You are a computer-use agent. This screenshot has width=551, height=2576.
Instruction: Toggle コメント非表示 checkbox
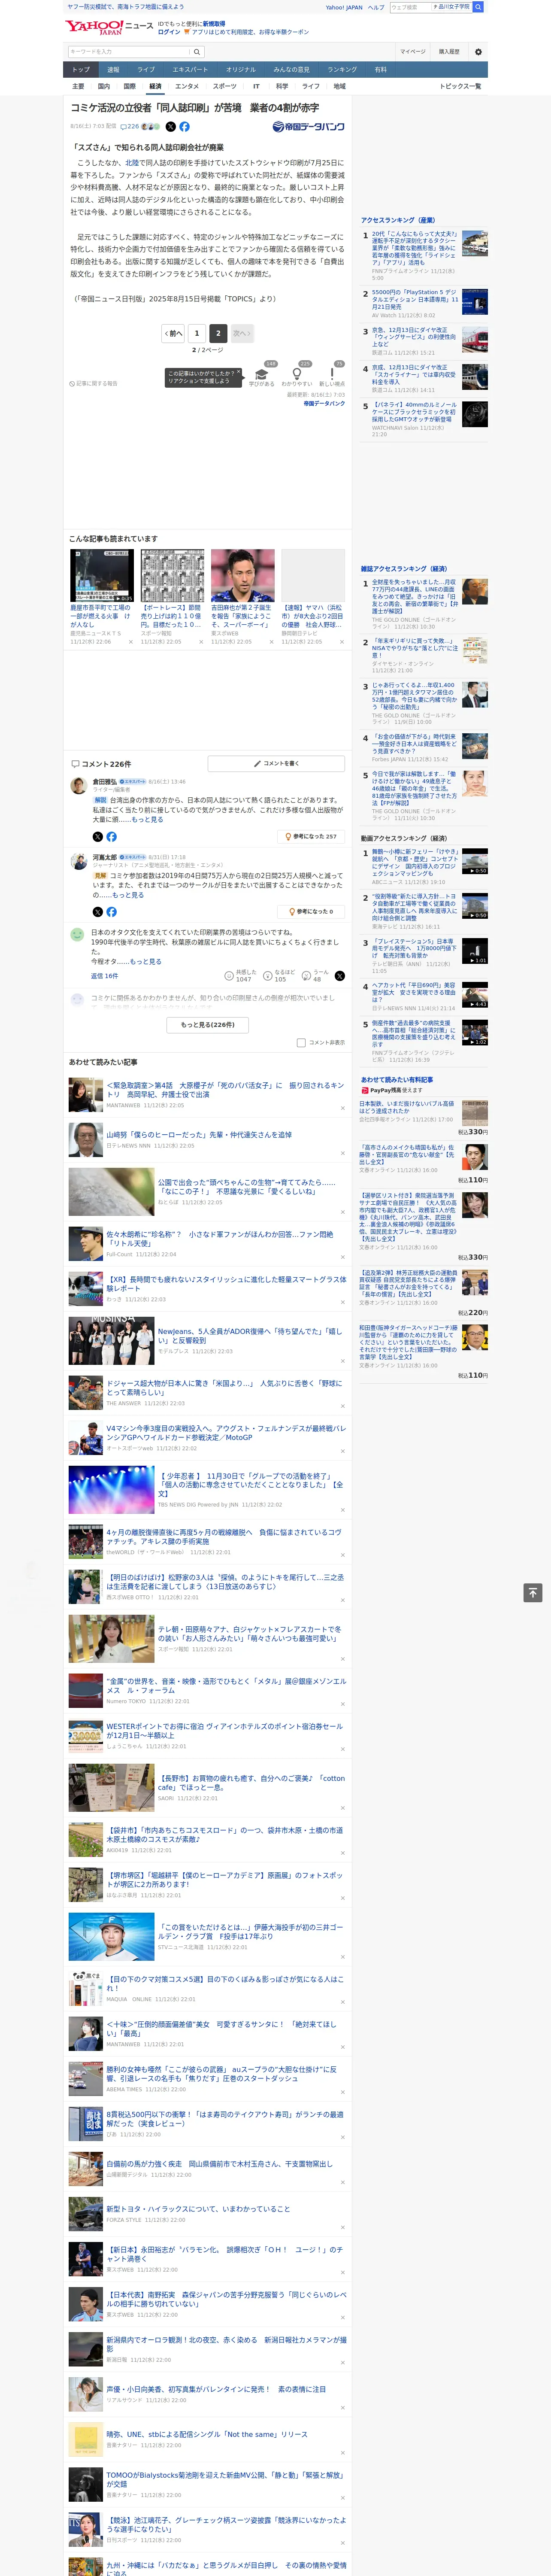[x=301, y=1042]
